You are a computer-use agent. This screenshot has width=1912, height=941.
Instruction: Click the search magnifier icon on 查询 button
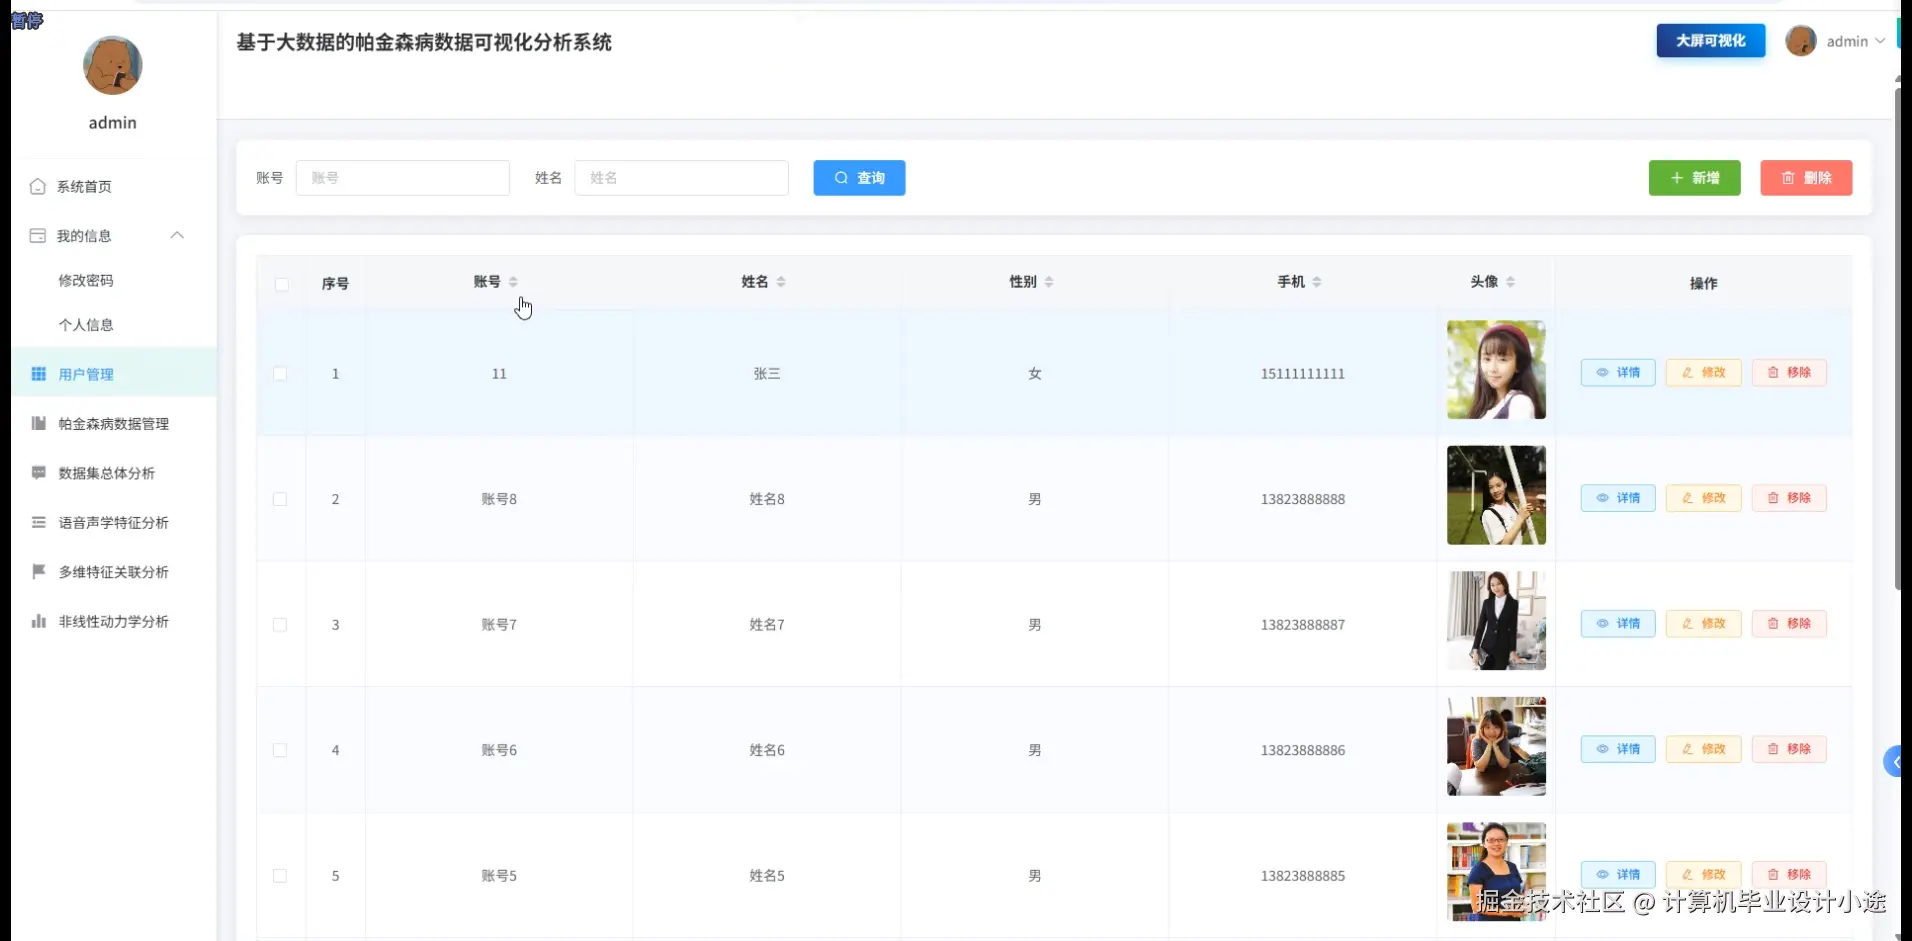(842, 177)
